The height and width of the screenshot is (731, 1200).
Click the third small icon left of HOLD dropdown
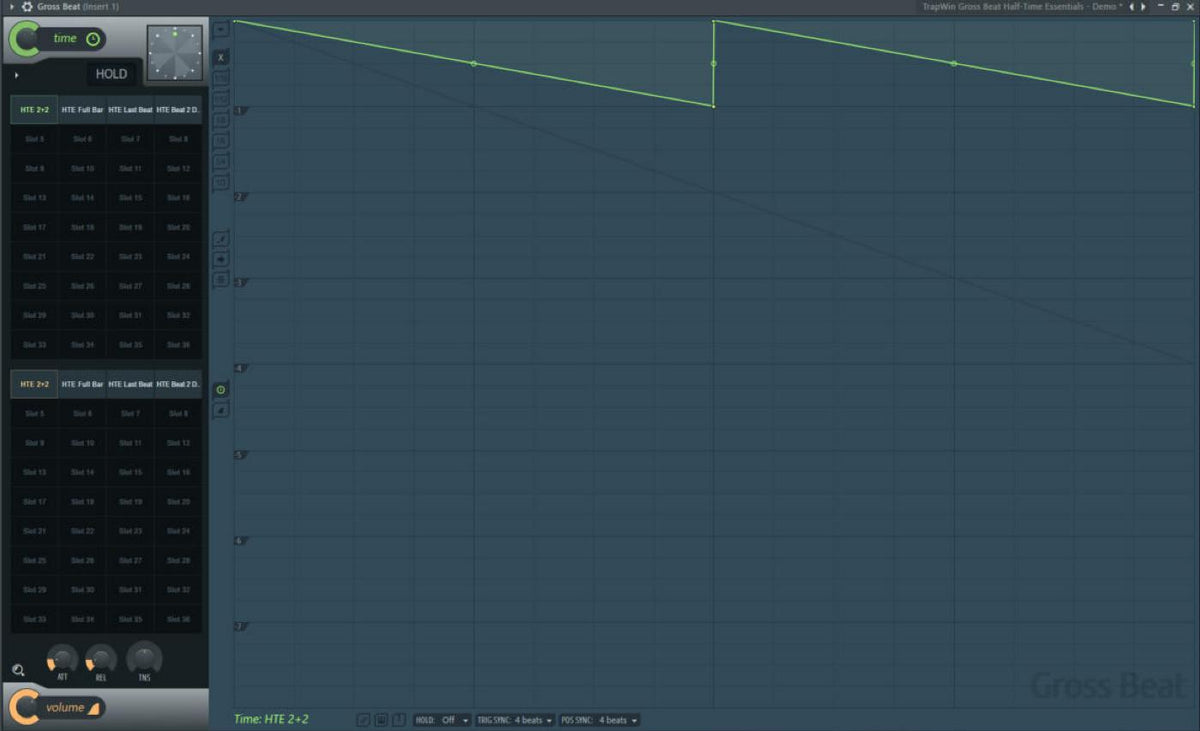399,720
